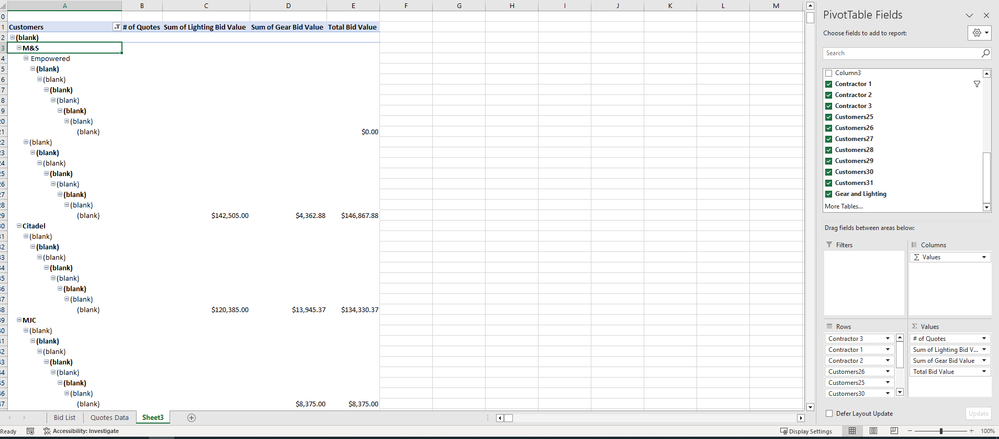The height and width of the screenshot is (439, 999).
Task: Click Rows area scroll down arrow
Action: (900, 393)
